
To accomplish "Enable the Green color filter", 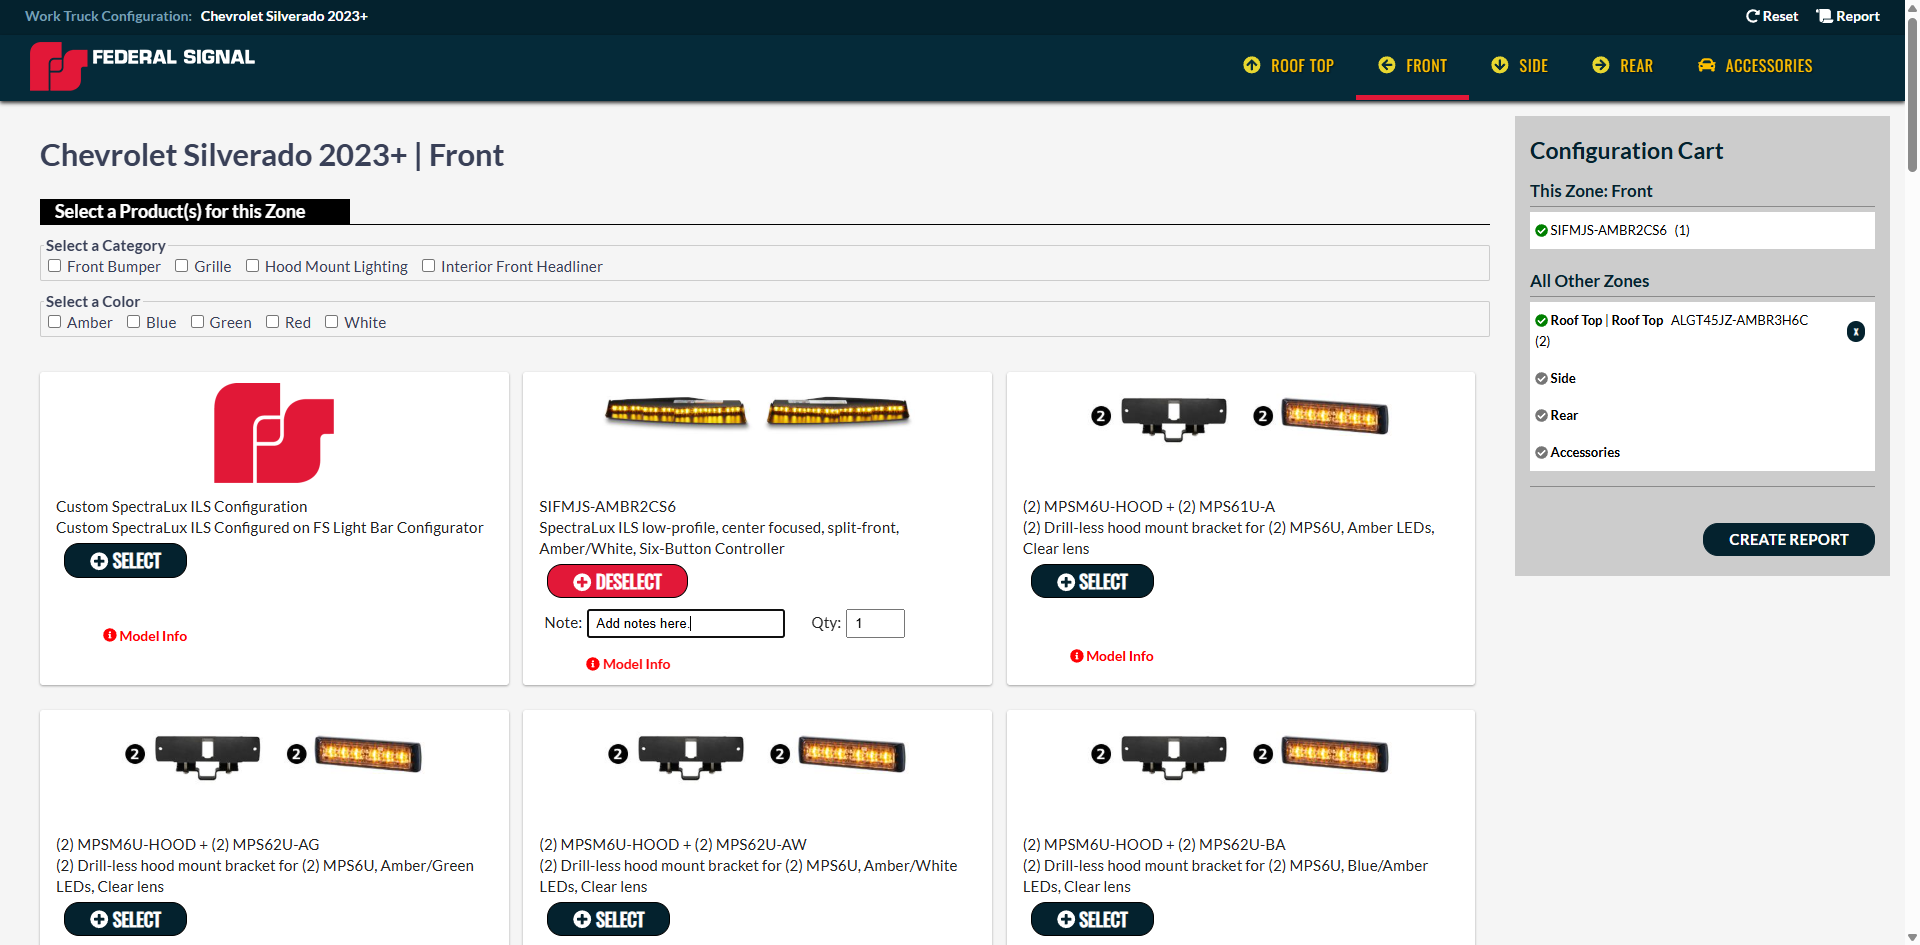I will [198, 322].
